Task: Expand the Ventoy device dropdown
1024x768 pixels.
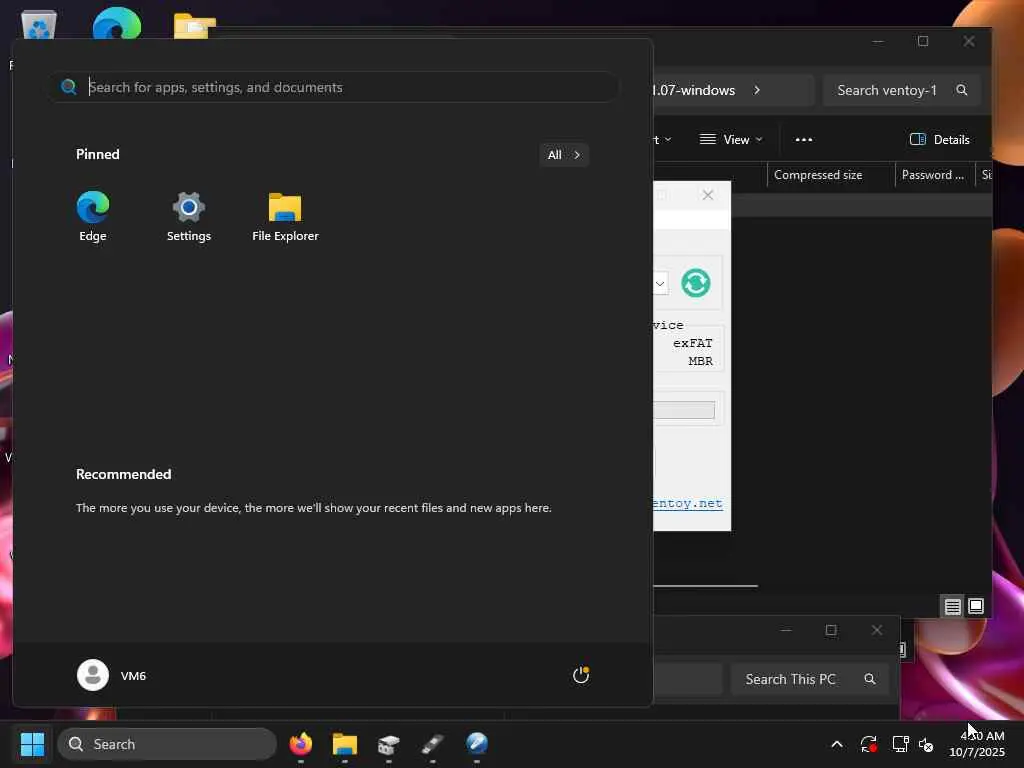Action: click(660, 283)
